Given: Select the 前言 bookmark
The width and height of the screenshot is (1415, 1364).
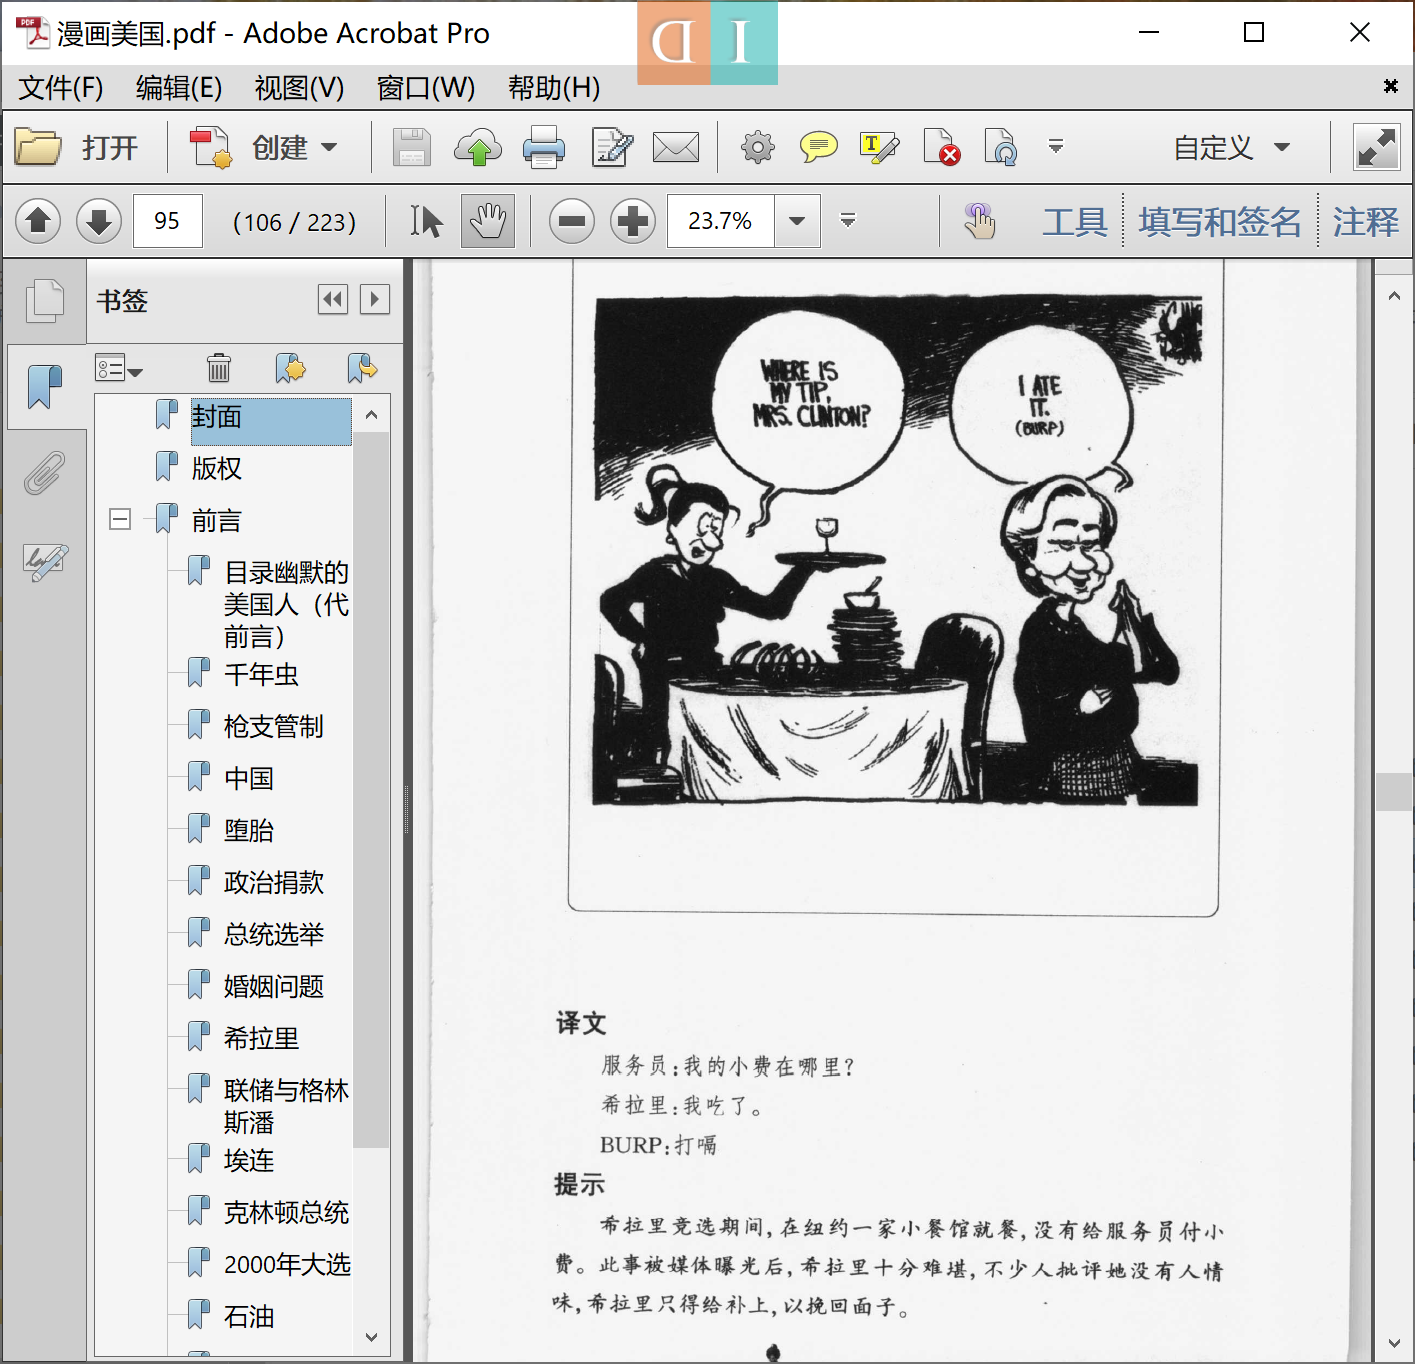Looking at the screenshot, I should pyautogui.click(x=217, y=520).
